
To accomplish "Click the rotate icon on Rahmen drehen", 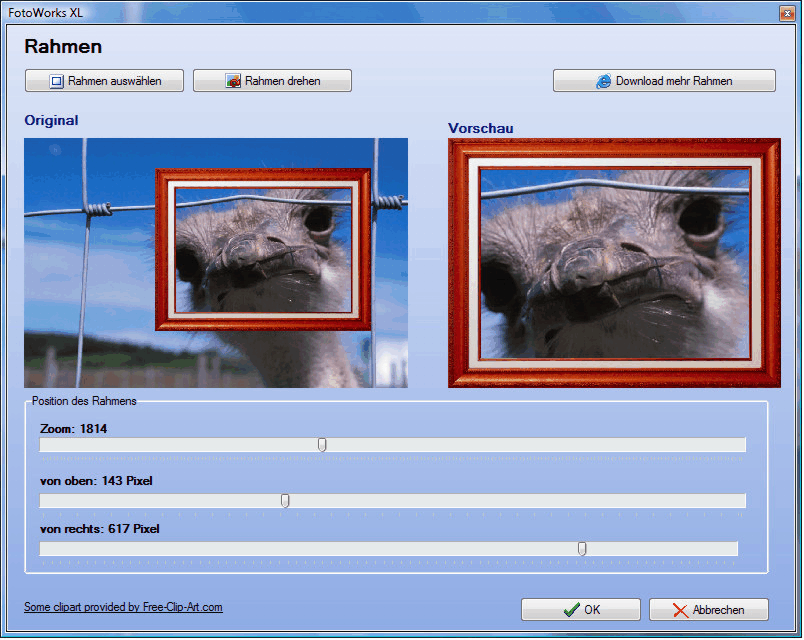I will [233, 81].
